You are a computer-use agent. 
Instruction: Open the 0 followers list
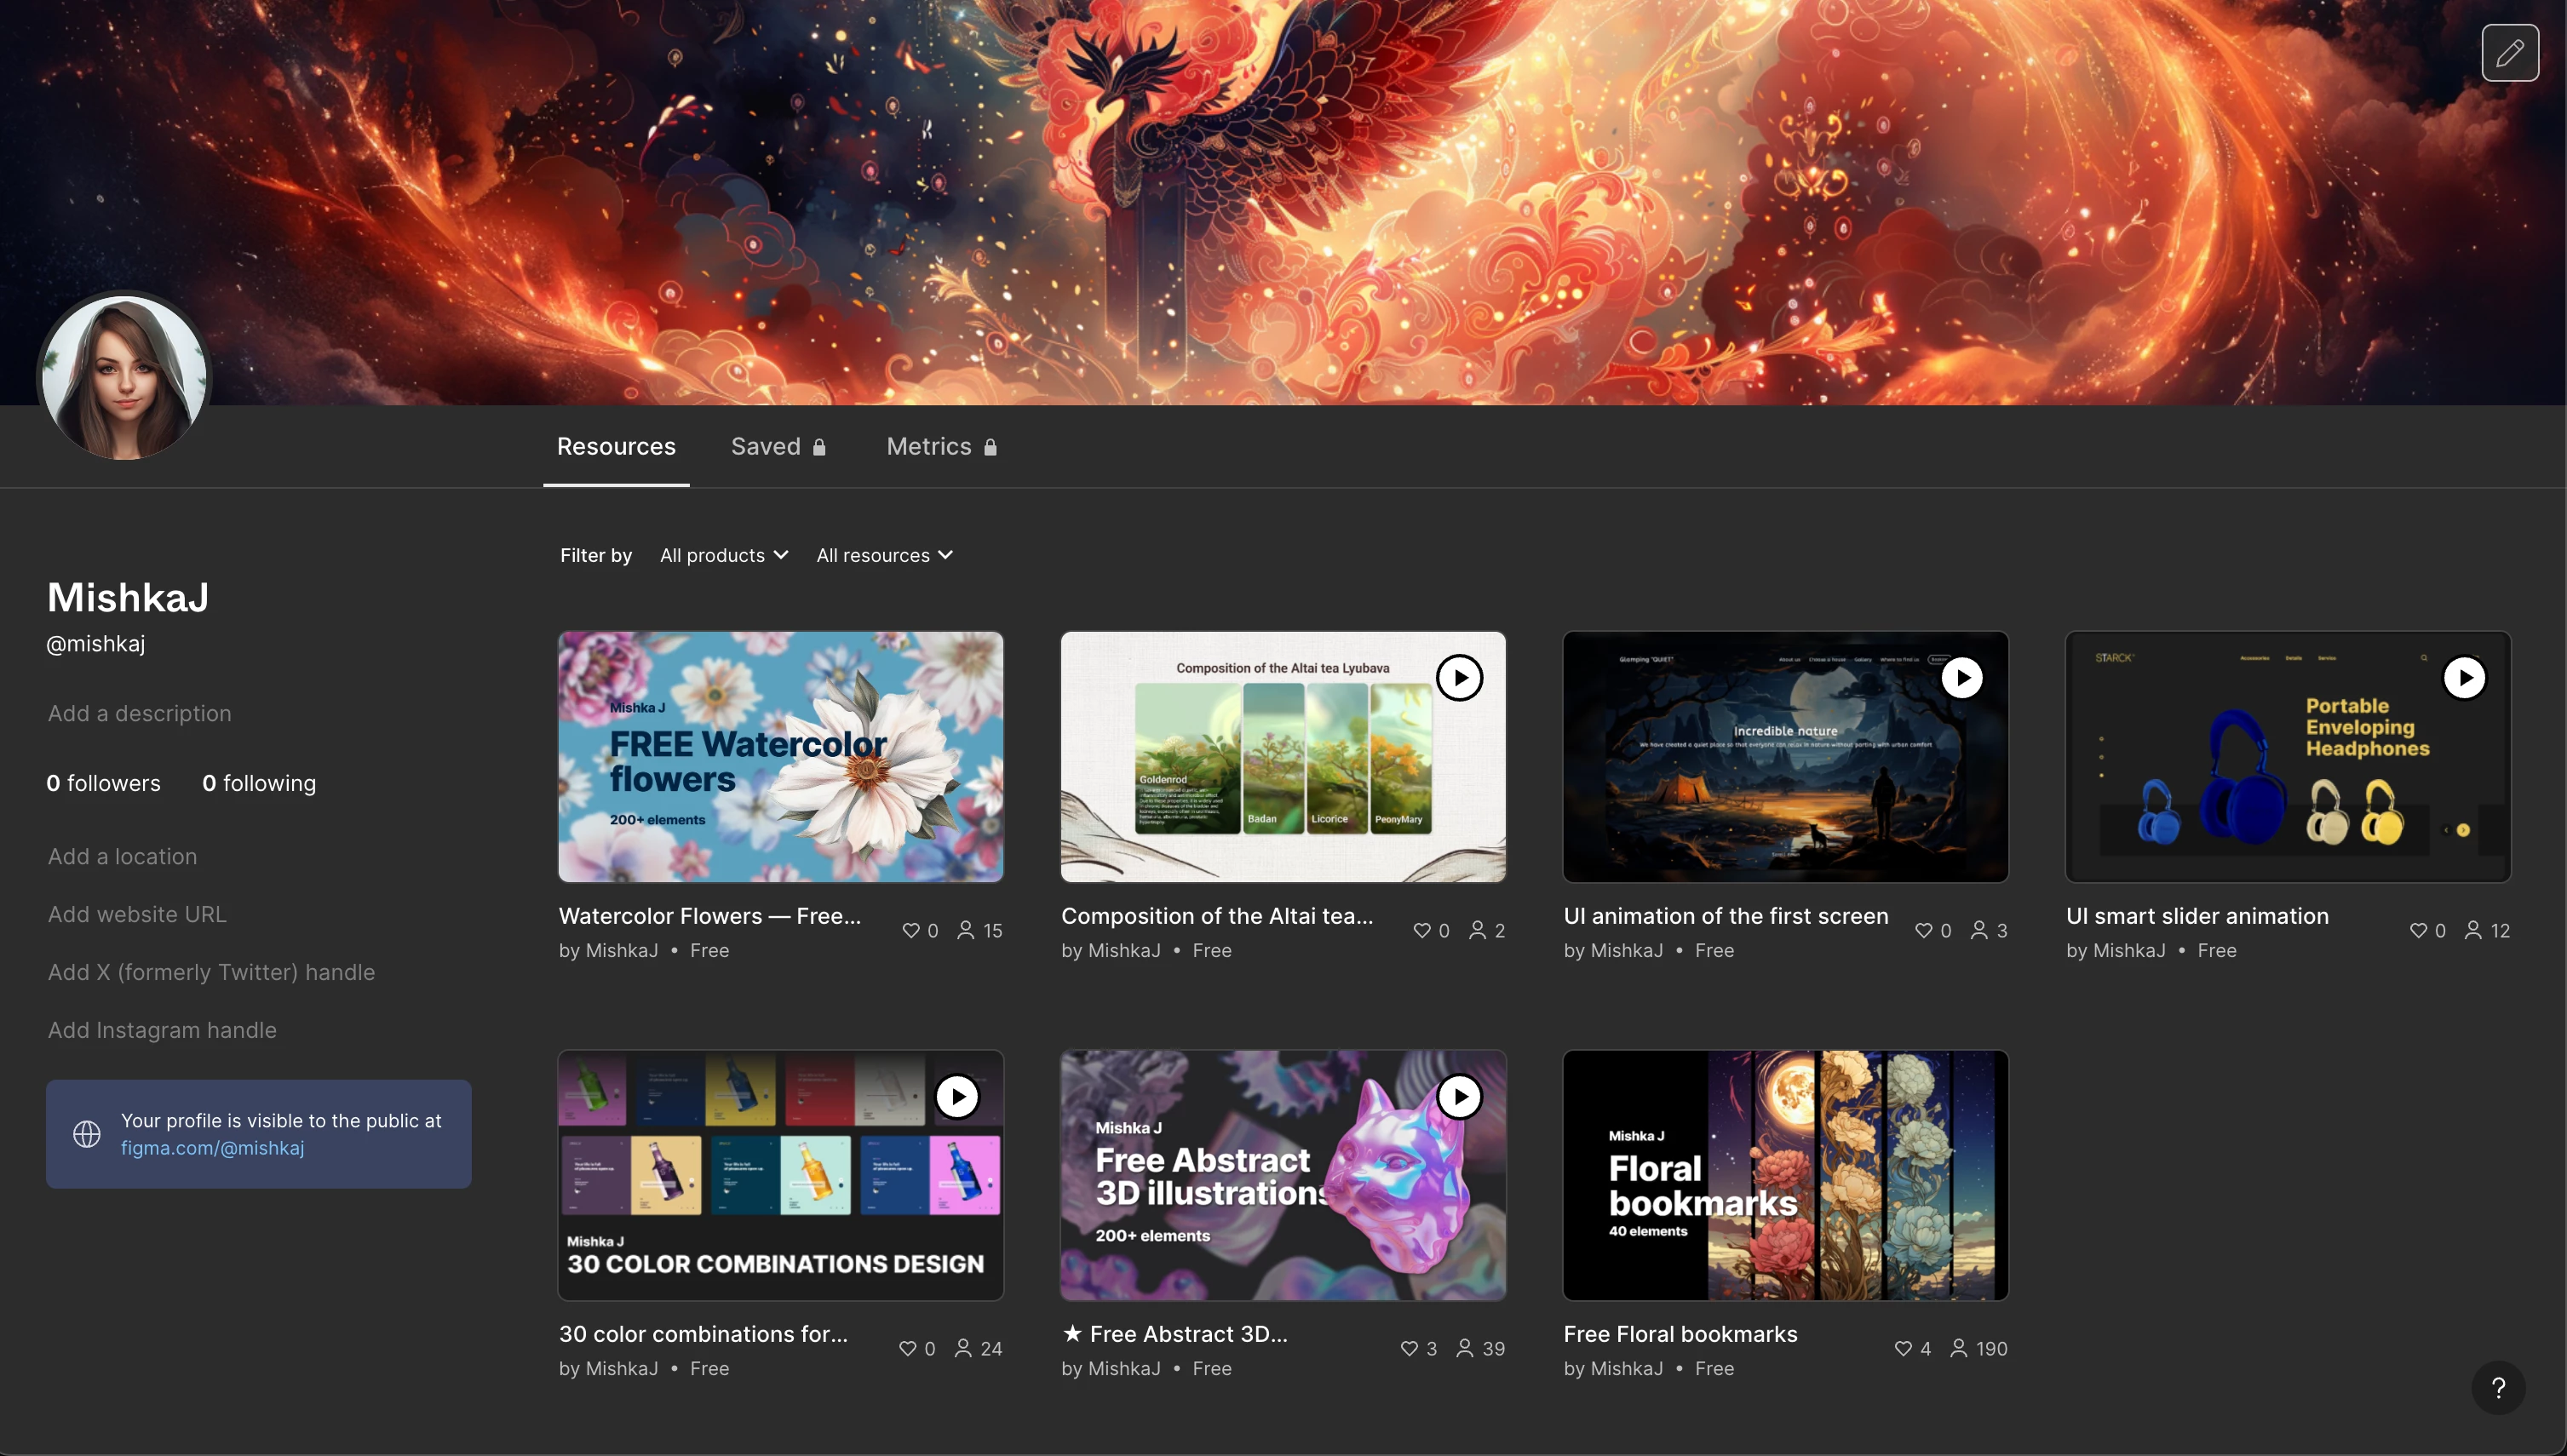click(103, 783)
